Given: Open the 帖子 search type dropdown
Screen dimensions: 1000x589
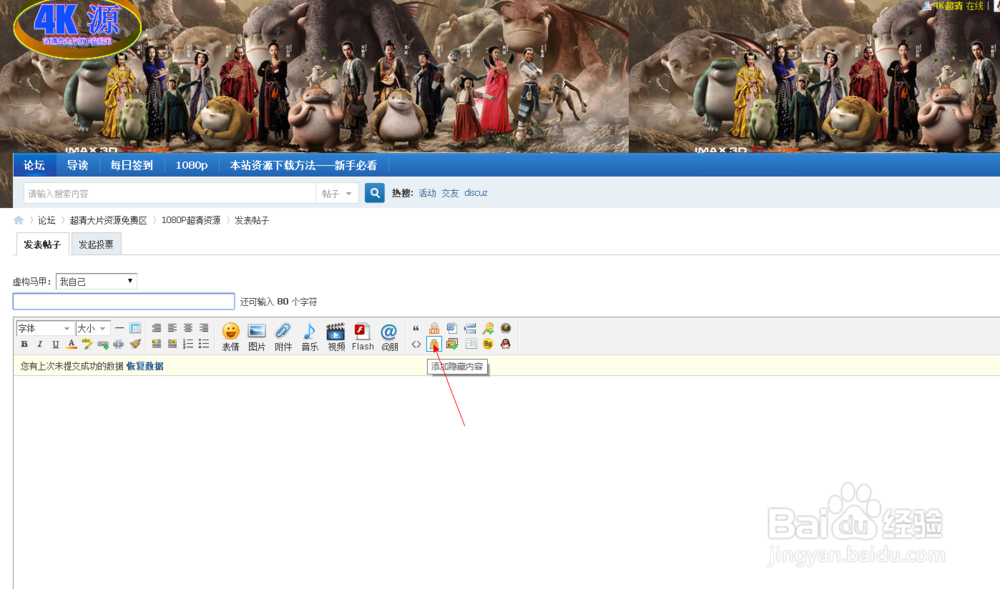Looking at the screenshot, I should [337, 193].
